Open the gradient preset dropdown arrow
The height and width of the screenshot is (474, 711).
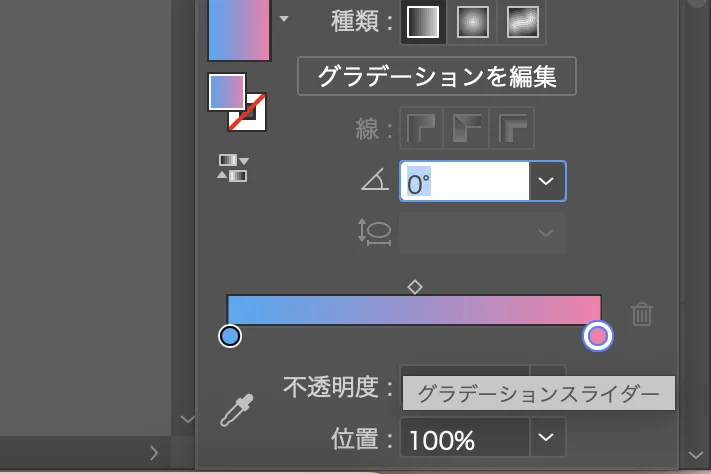tap(285, 18)
